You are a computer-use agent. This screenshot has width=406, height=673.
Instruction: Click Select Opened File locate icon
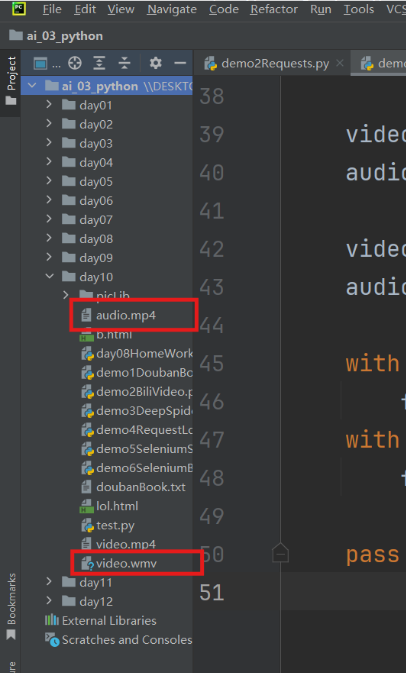tap(75, 64)
